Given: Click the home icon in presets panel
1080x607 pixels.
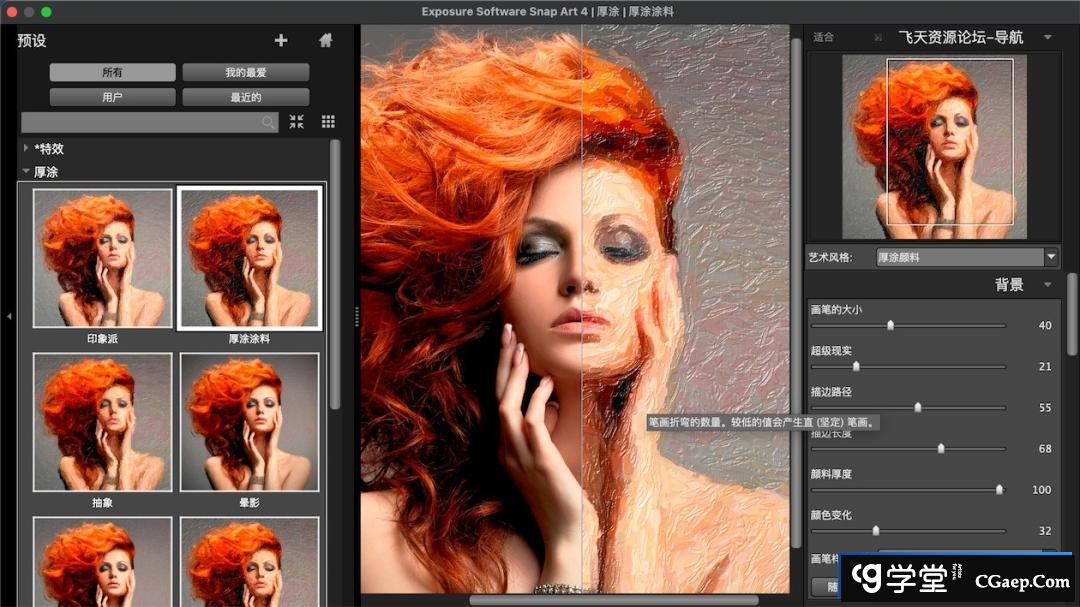Looking at the screenshot, I should (x=325, y=40).
